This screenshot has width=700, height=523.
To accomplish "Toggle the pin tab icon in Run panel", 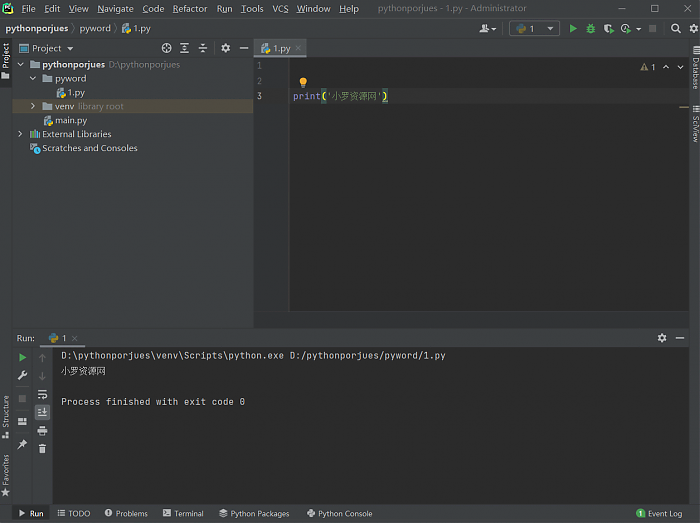I will (22, 444).
